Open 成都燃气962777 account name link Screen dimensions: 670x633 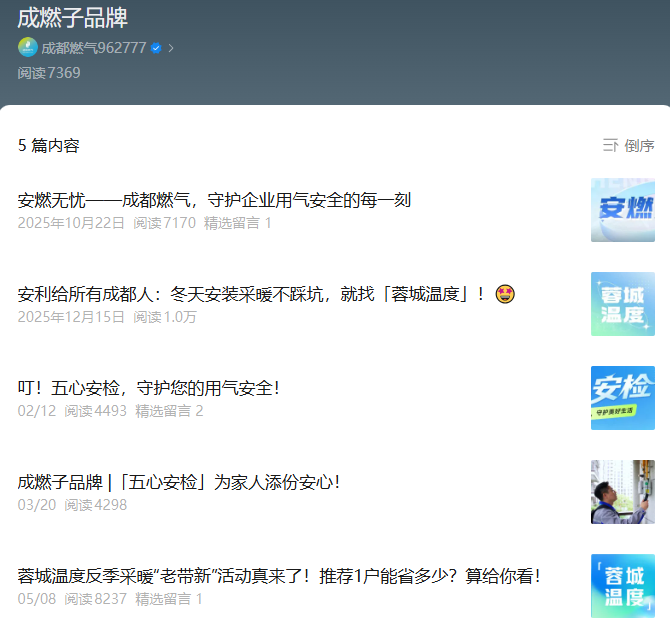[x=94, y=48]
